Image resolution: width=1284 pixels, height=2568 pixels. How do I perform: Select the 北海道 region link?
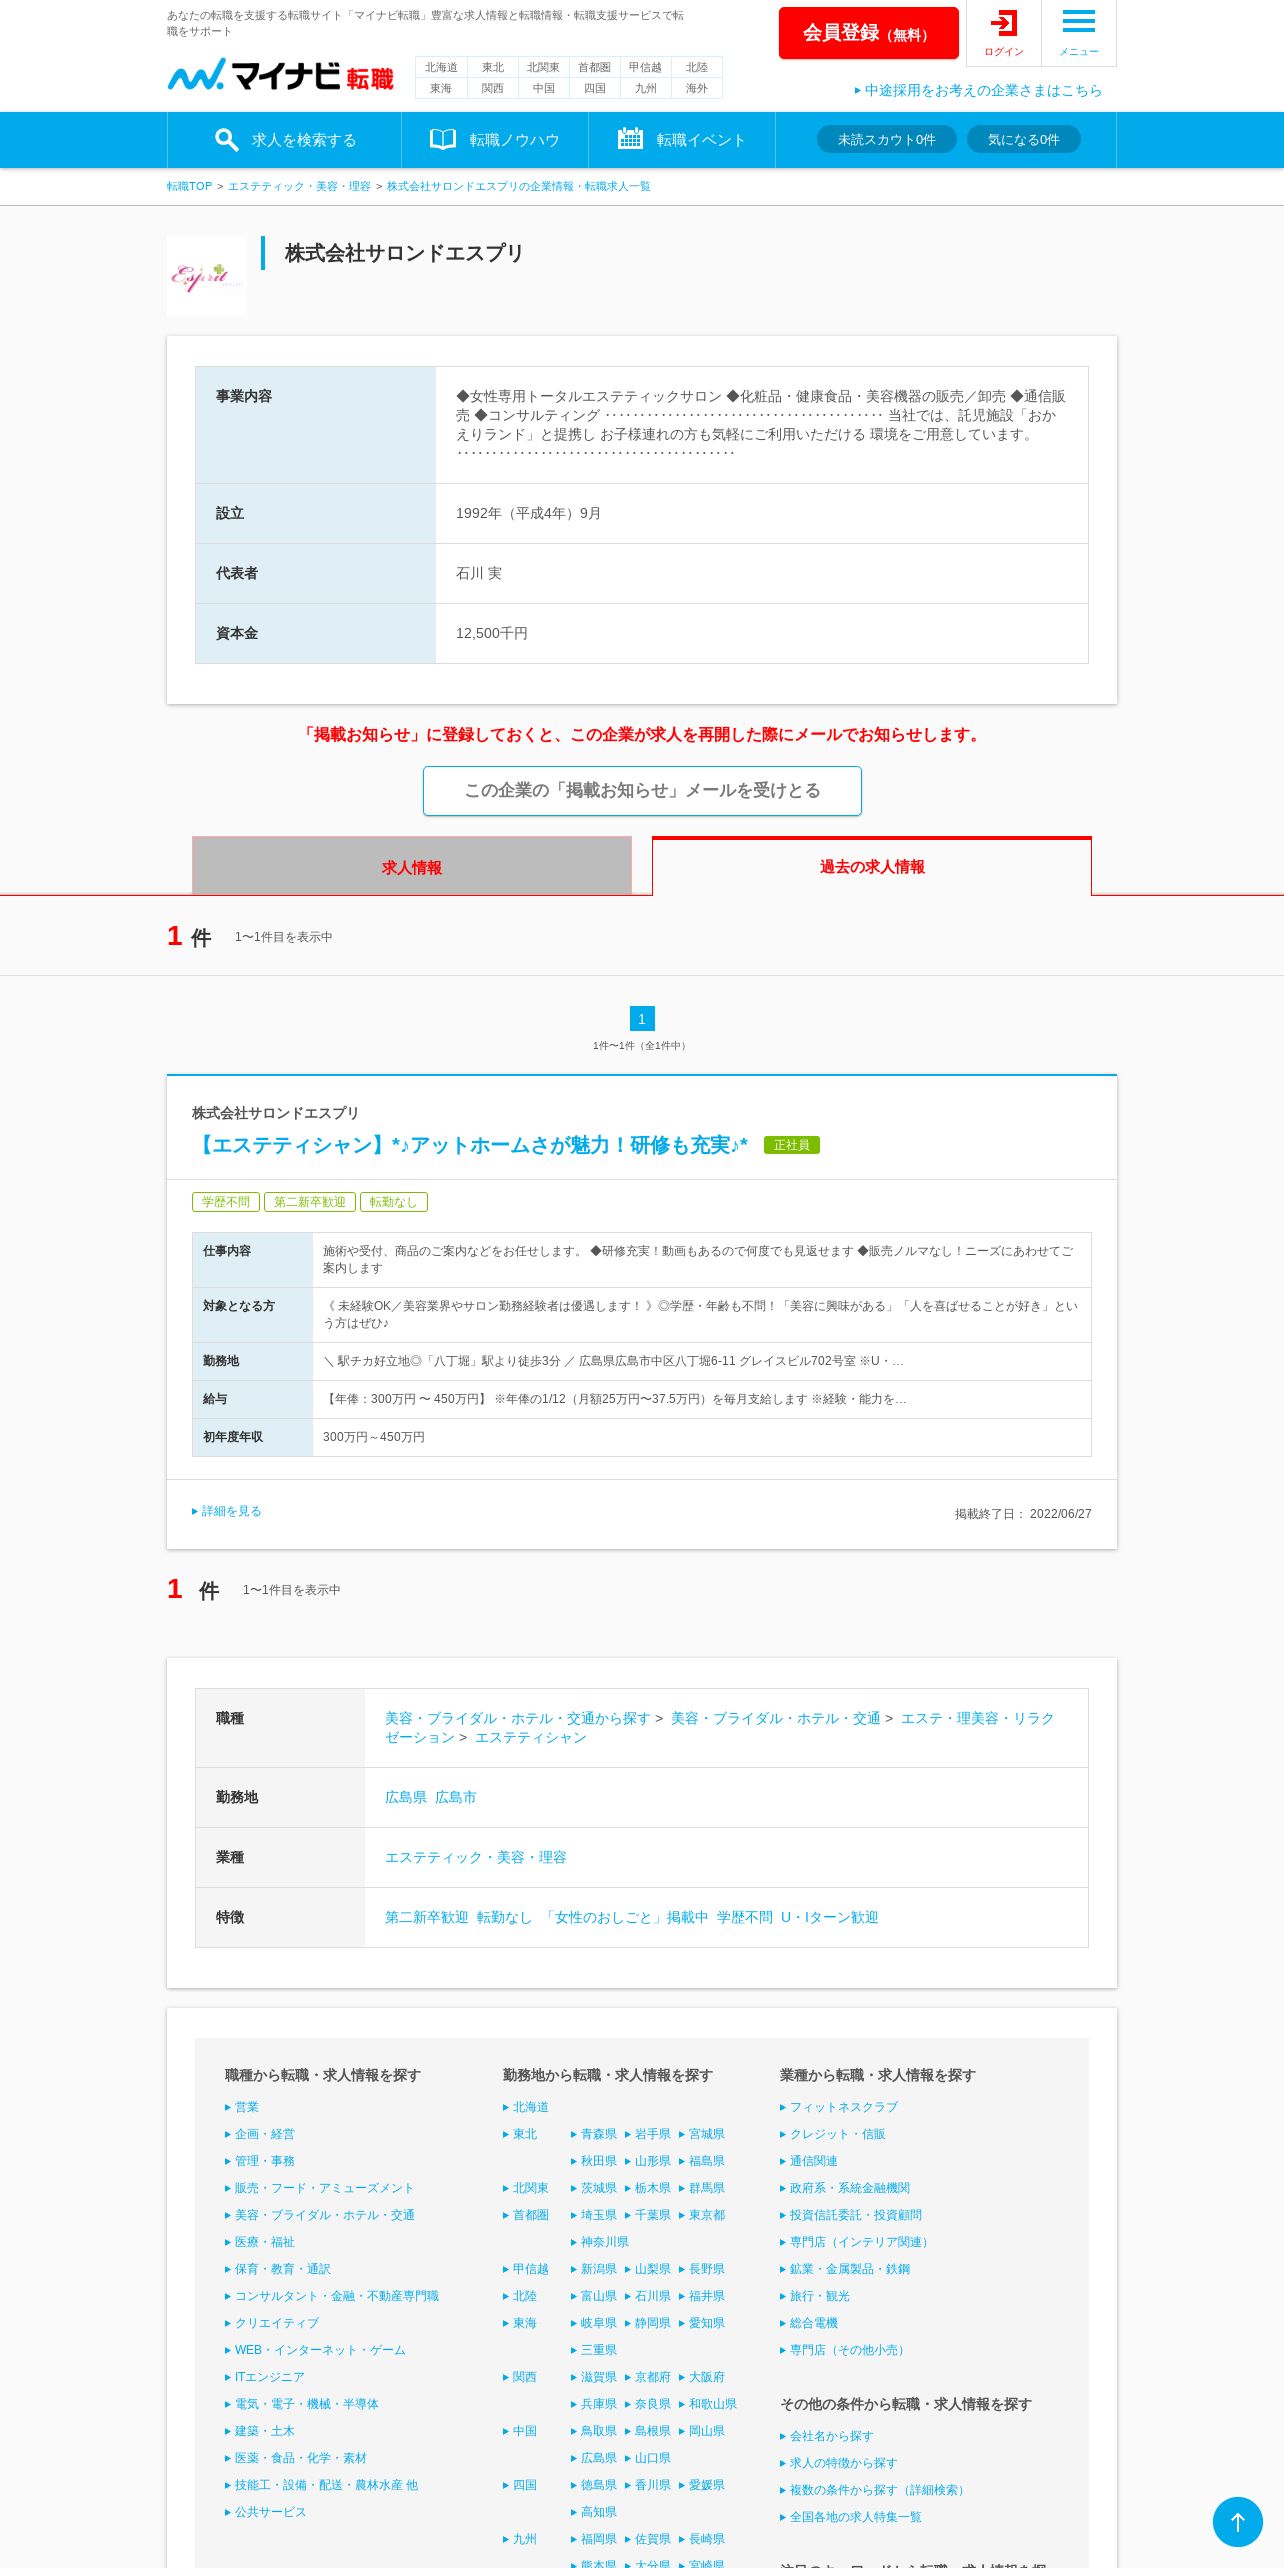click(441, 67)
